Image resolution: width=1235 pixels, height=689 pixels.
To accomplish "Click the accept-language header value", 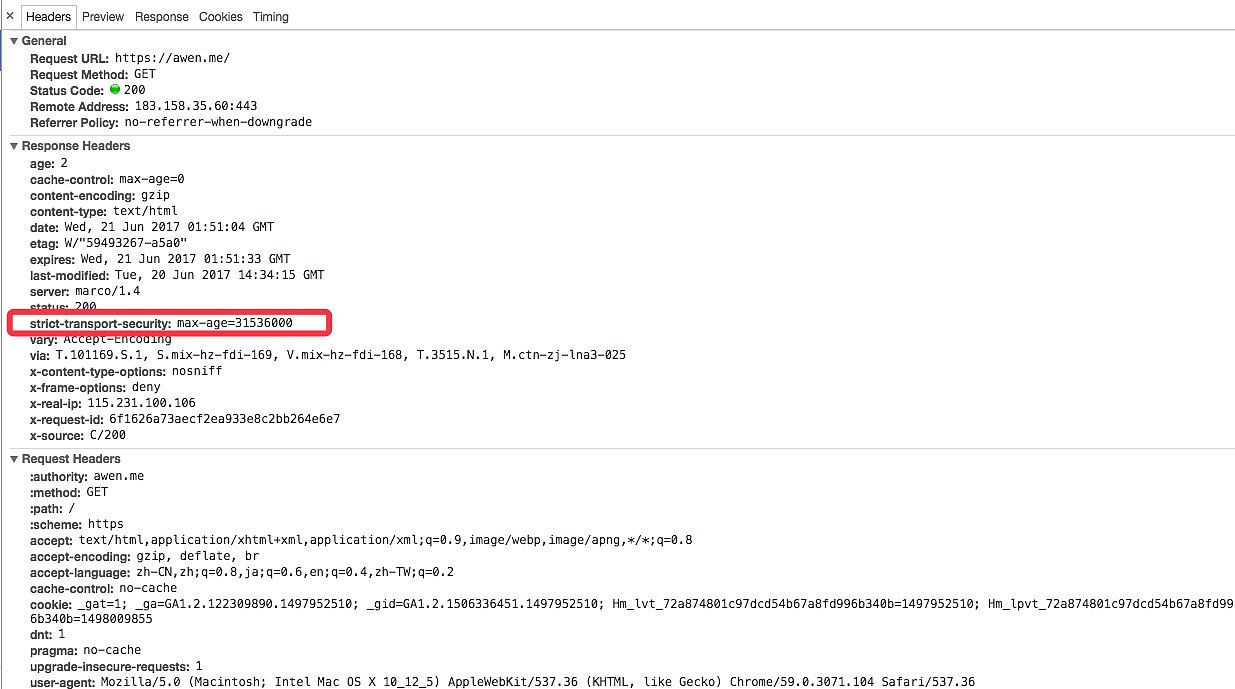I will click(295, 572).
